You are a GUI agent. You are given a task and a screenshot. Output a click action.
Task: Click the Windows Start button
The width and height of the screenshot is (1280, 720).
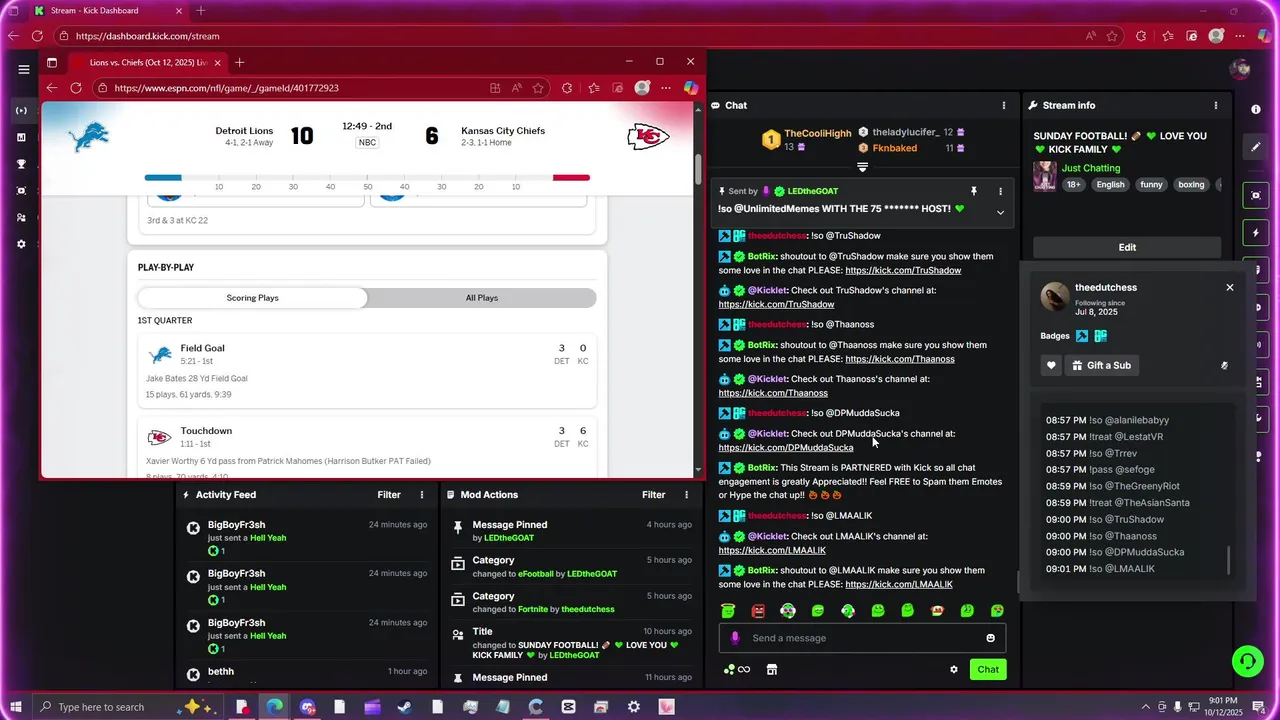(x=16, y=707)
